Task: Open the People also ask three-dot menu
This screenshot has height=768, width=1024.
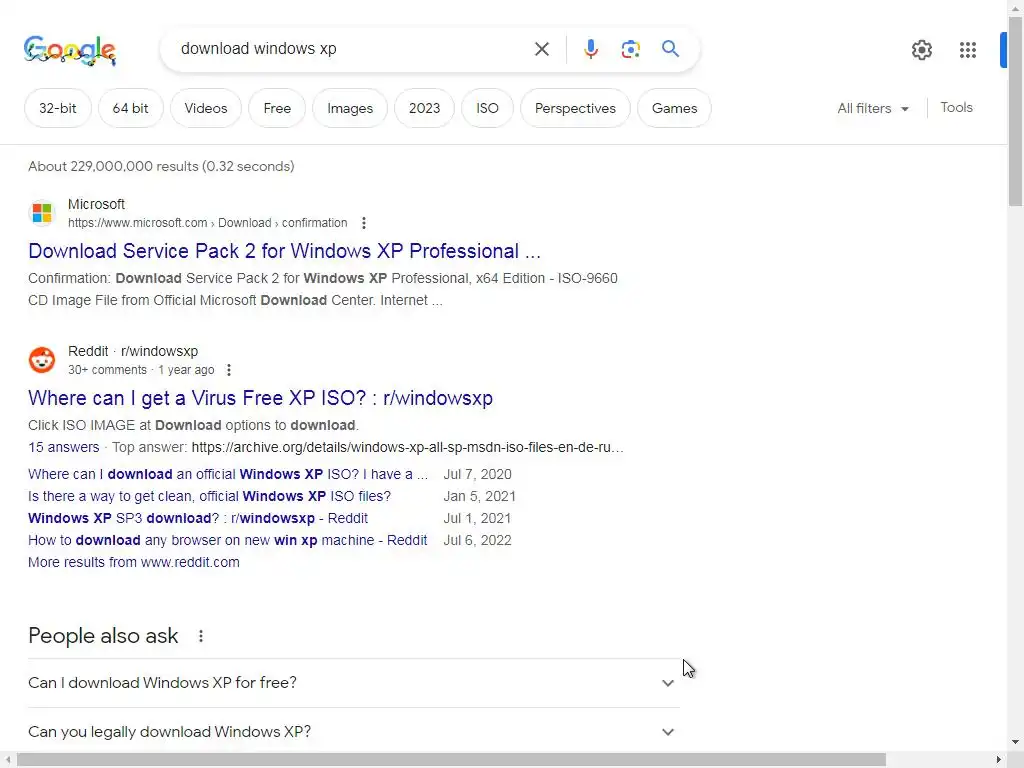Action: 200,636
